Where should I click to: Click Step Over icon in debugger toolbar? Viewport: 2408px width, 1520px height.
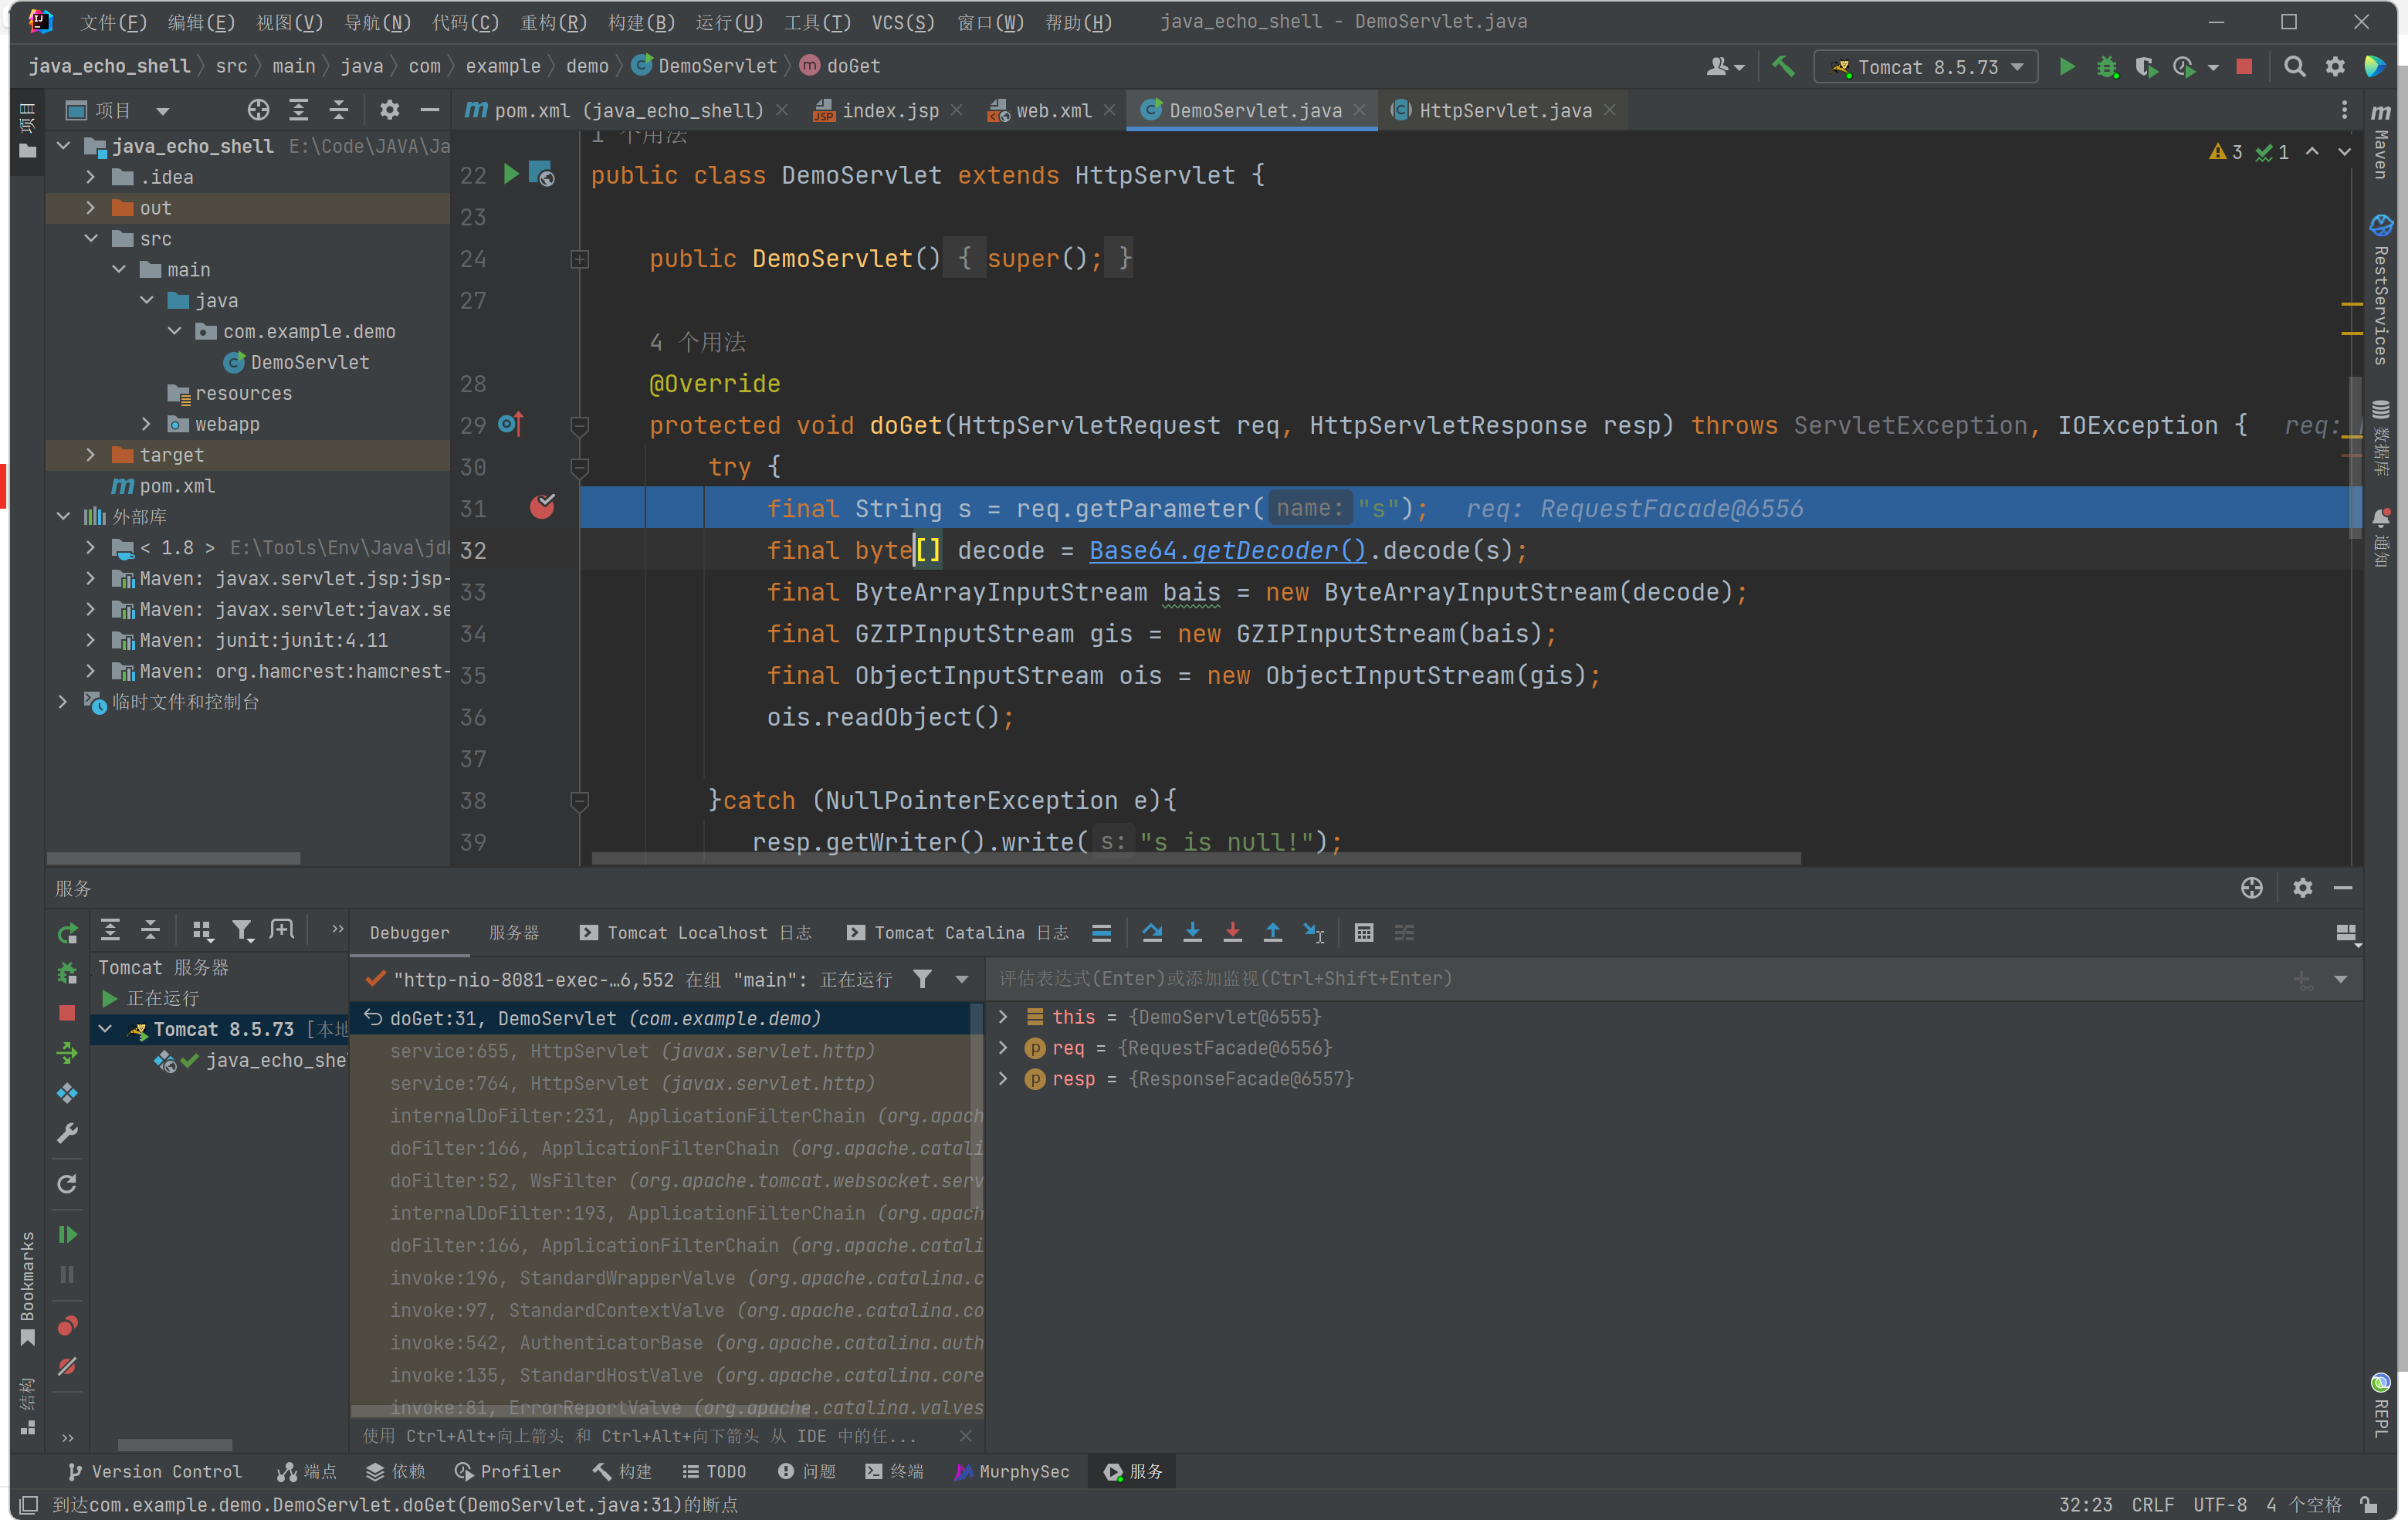coord(1152,932)
